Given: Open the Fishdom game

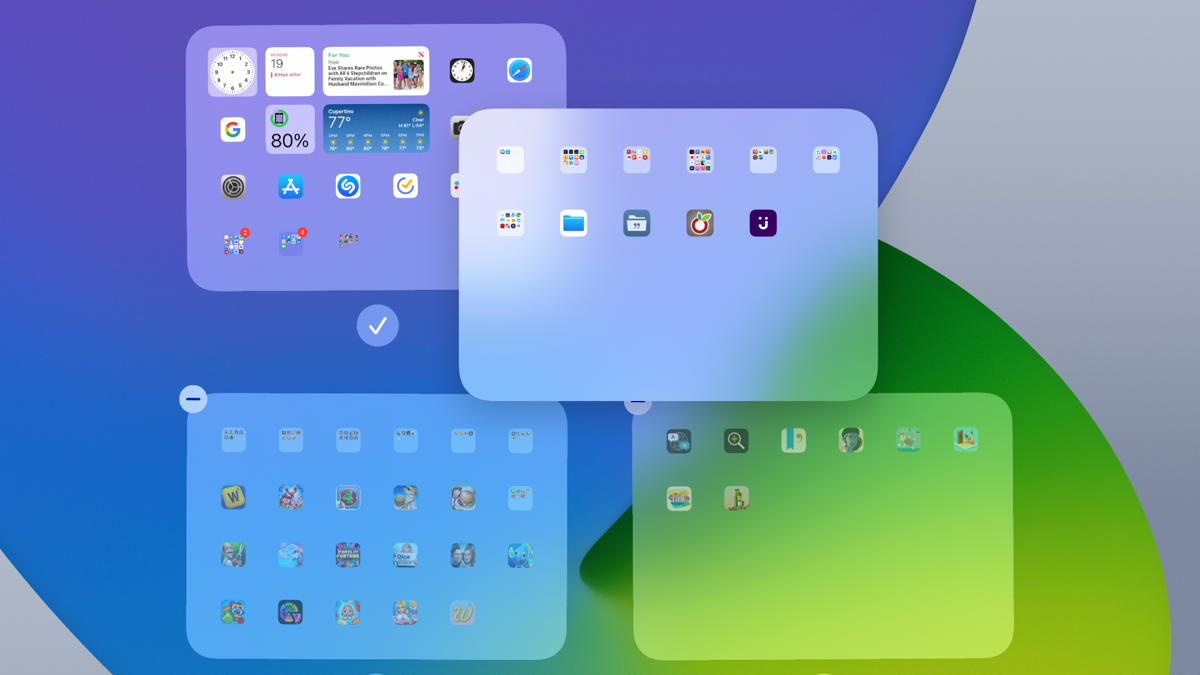Looking at the screenshot, I should [x=520, y=555].
